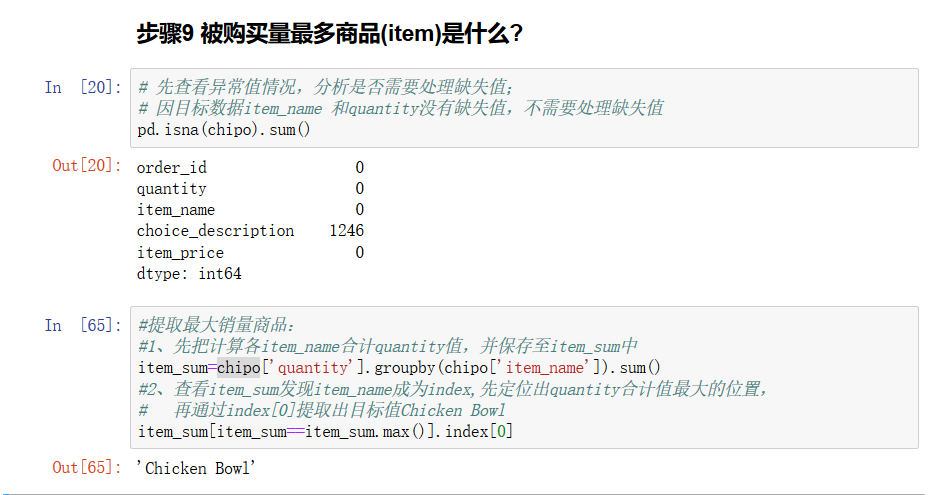
Task: Click the 步骤9 heading text
Action: tap(330, 34)
